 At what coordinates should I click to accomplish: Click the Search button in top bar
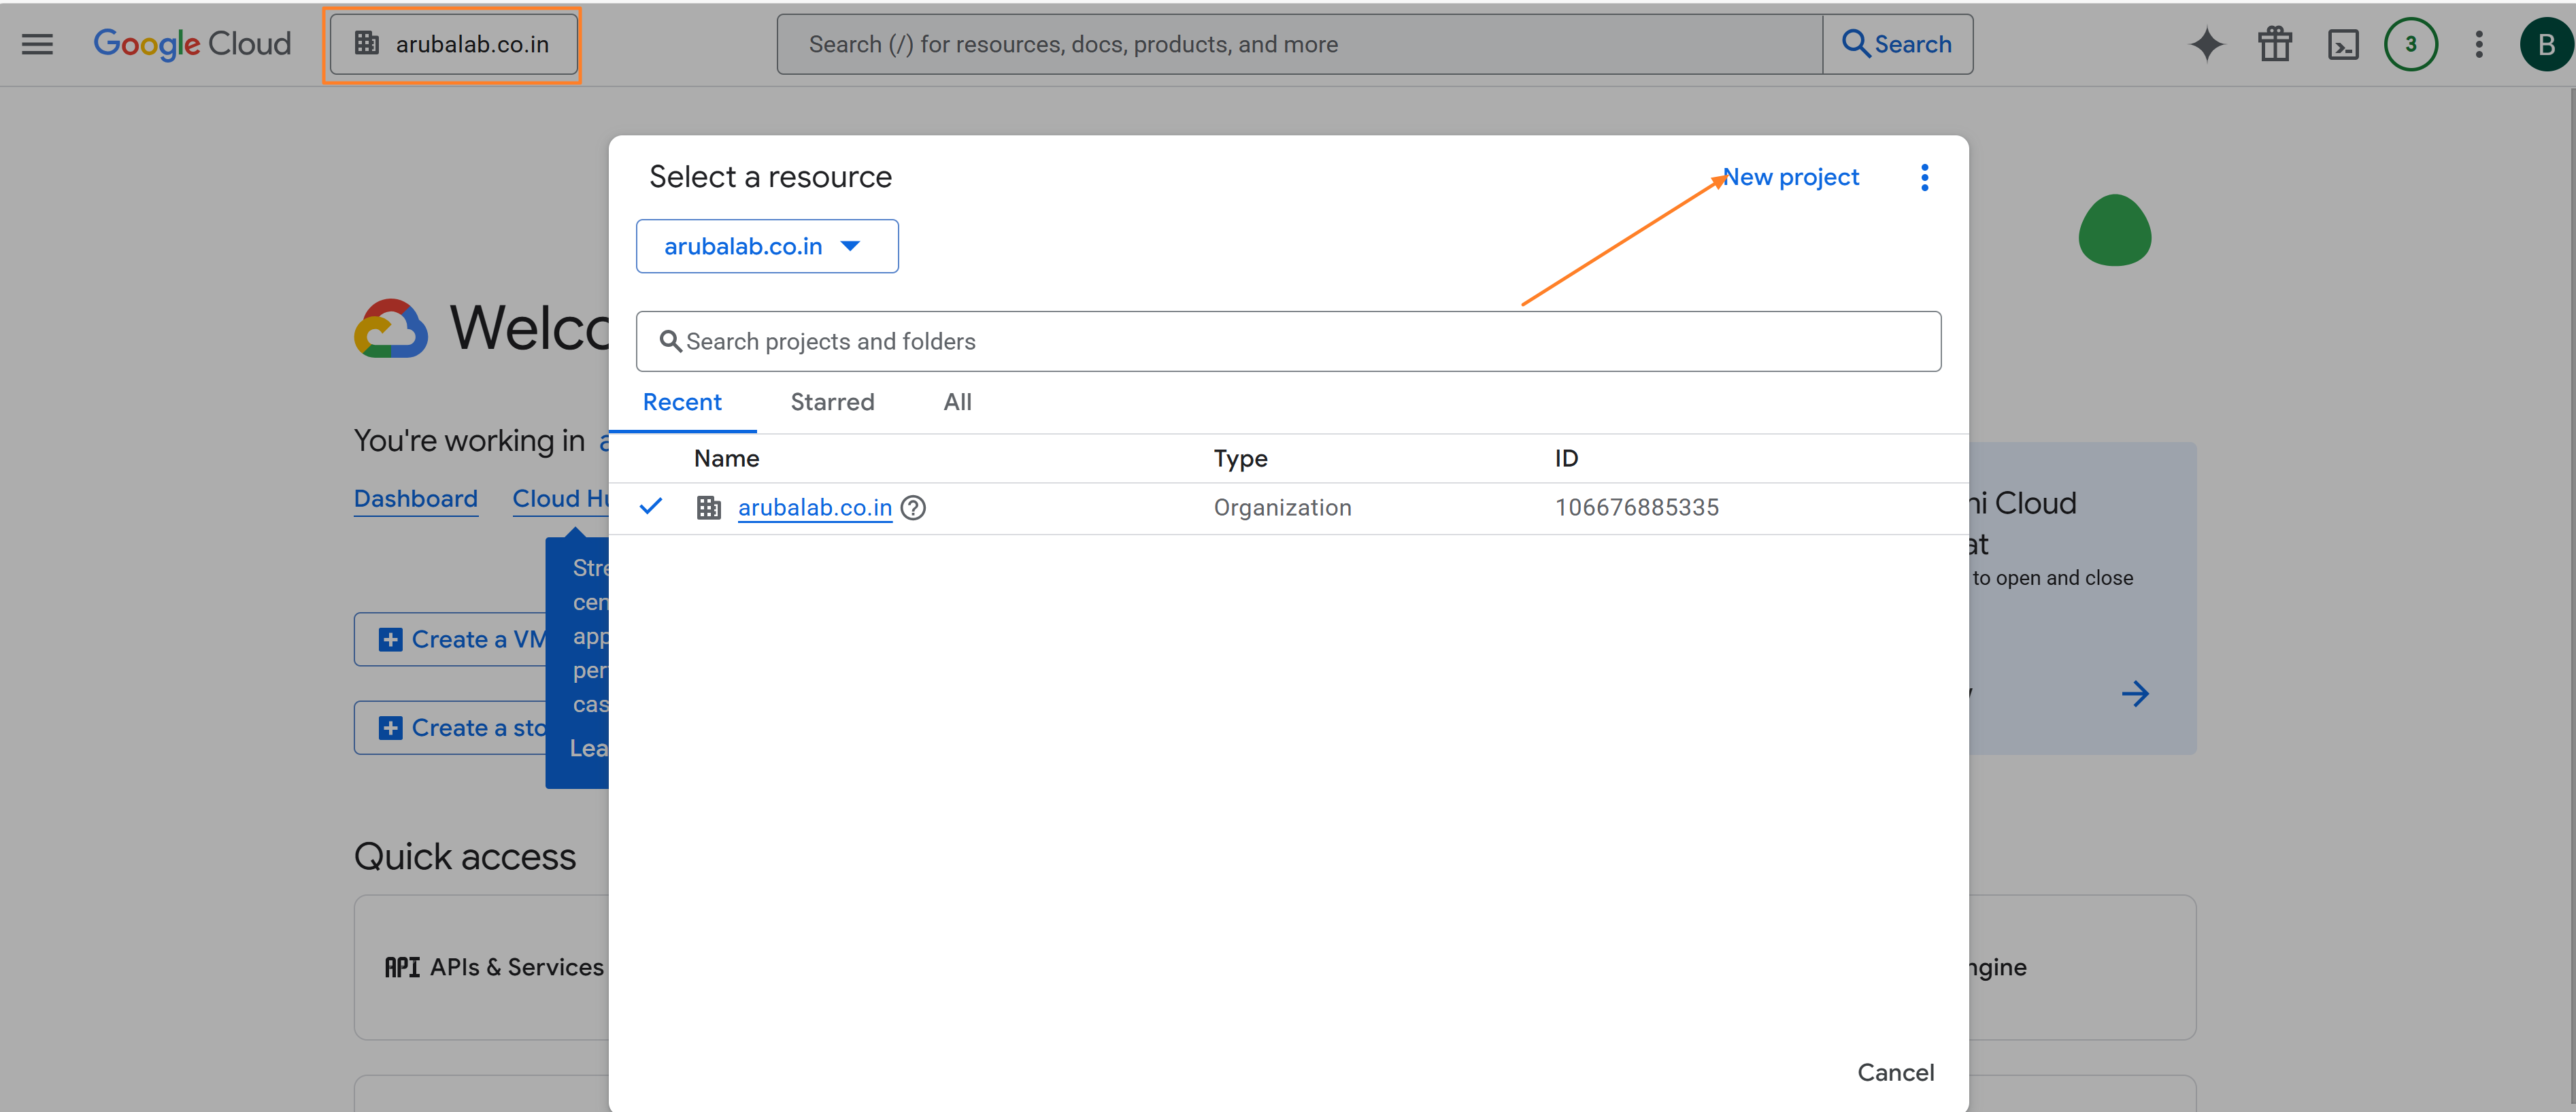(x=1897, y=44)
